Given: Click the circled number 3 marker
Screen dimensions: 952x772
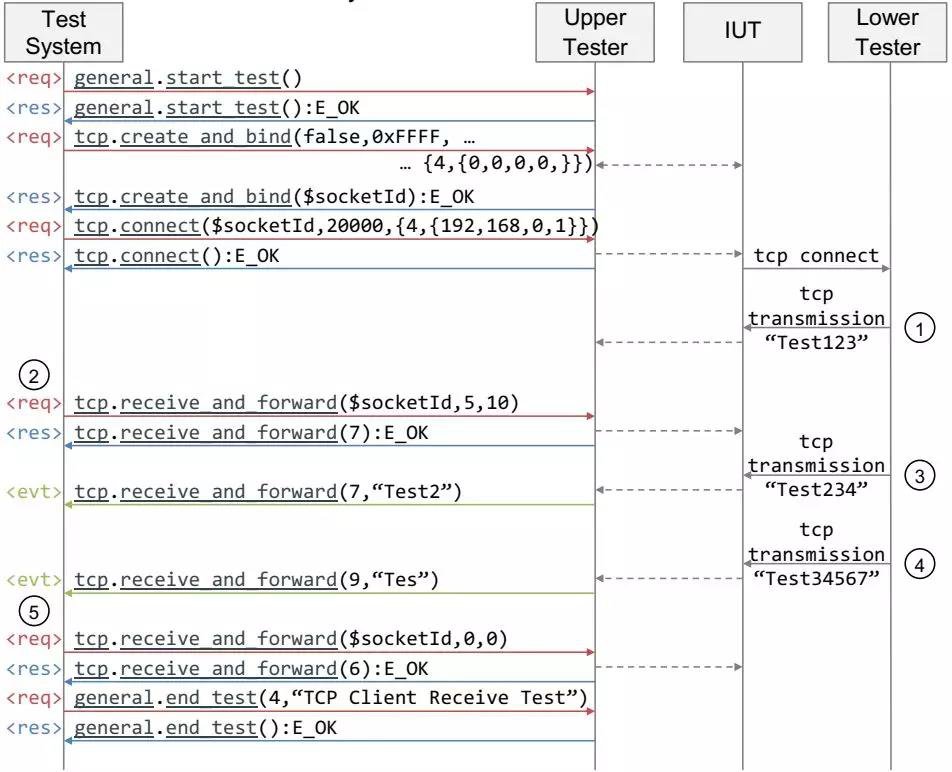Looking at the screenshot, I should coord(919,476).
